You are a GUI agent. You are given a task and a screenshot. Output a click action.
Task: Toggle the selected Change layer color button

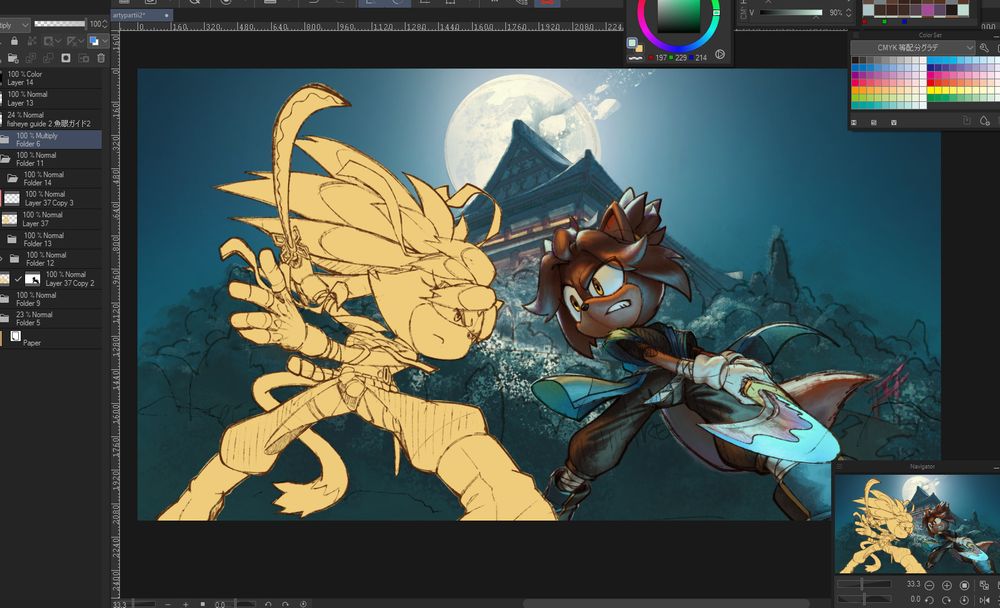pos(94,41)
